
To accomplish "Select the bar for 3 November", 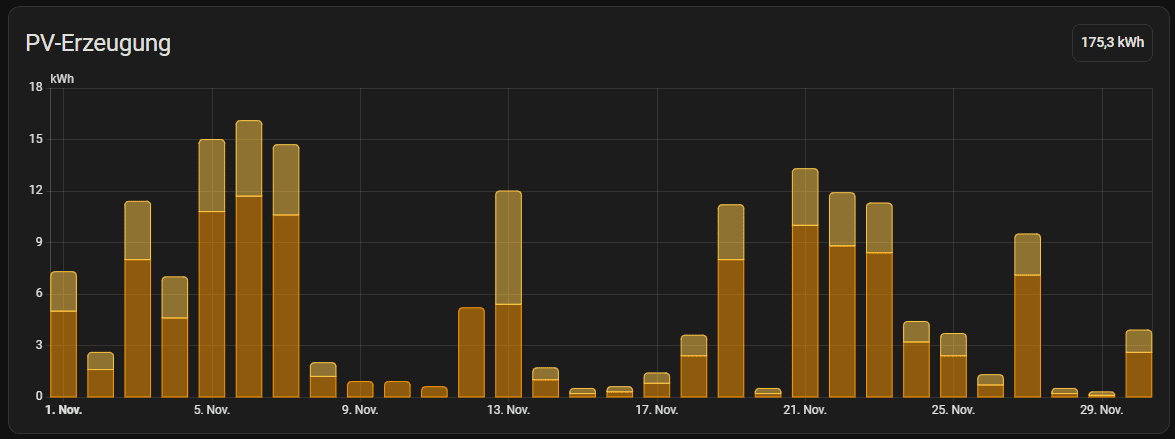I will coord(138,299).
